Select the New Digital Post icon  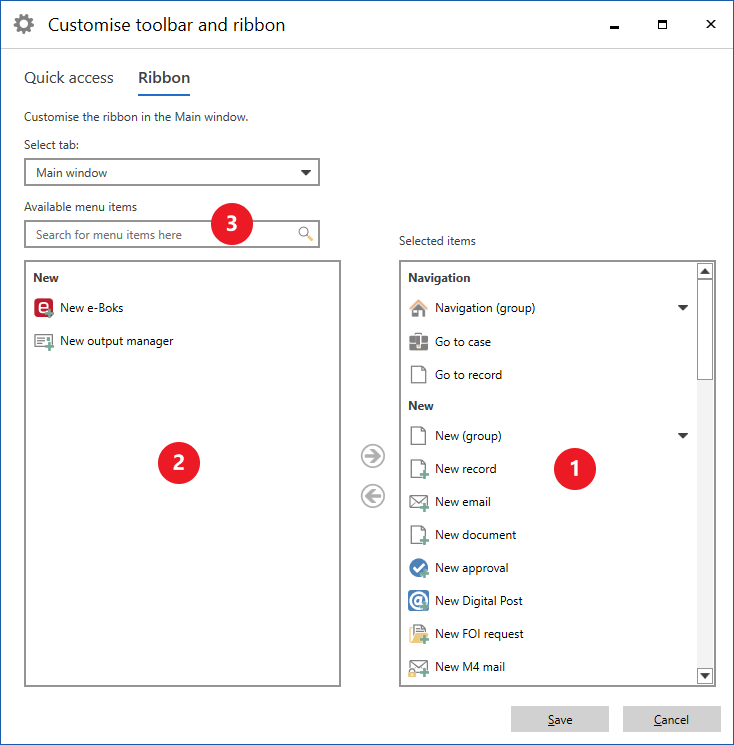(x=419, y=601)
